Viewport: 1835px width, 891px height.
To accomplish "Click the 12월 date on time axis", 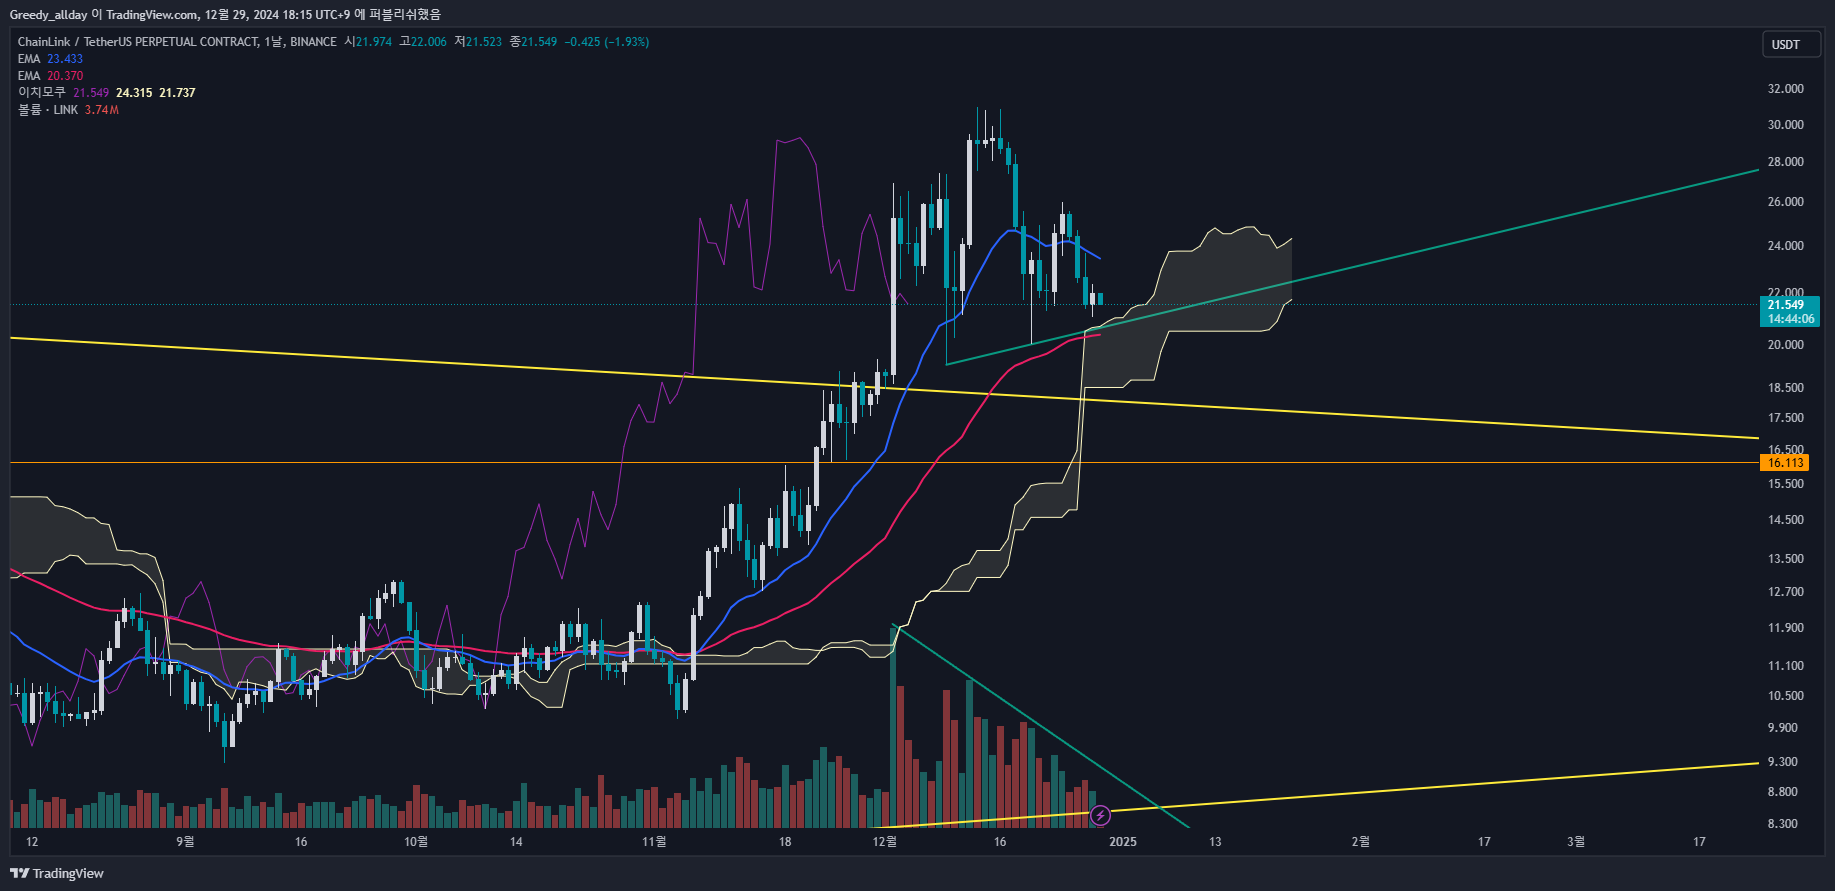I will click(x=885, y=842).
